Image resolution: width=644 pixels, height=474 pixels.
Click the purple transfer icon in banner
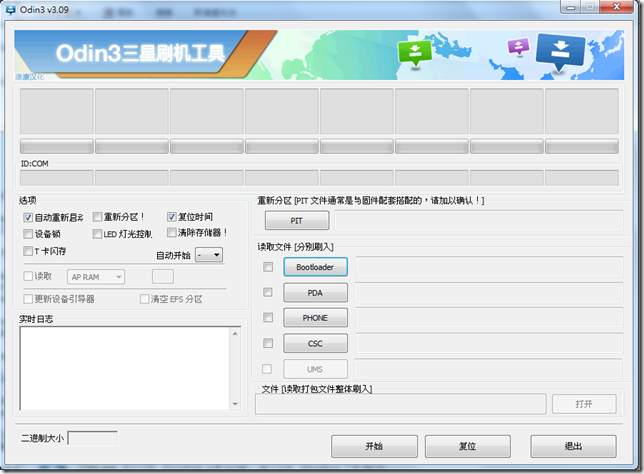[x=519, y=46]
